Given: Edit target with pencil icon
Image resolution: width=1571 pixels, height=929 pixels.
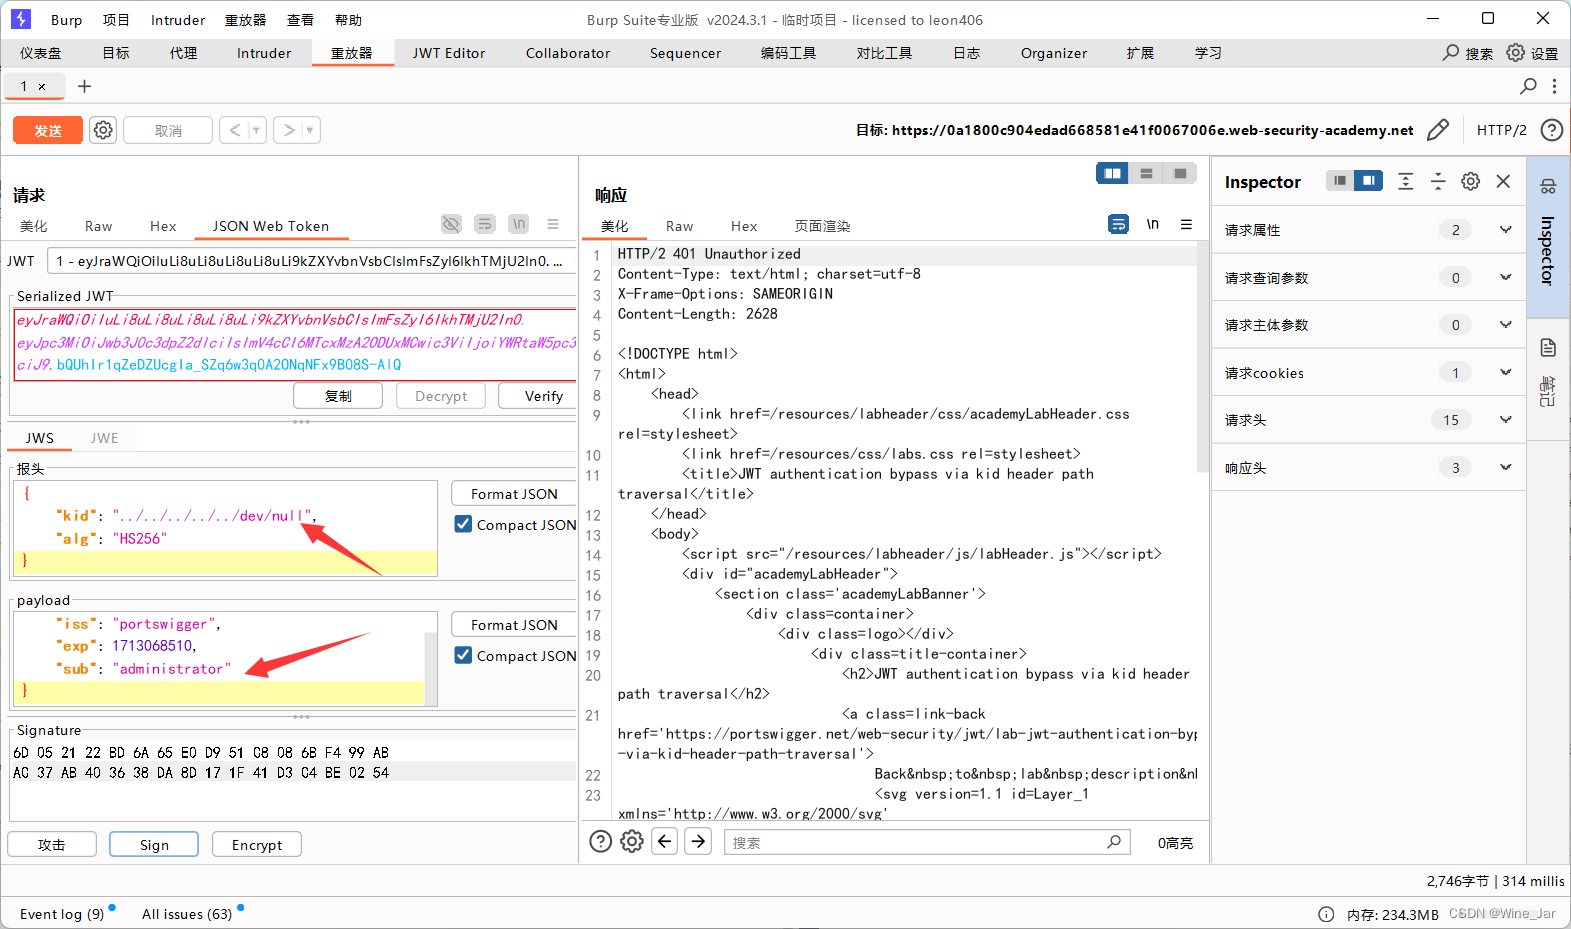Looking at the screenshot, I should coord(1437,130).
